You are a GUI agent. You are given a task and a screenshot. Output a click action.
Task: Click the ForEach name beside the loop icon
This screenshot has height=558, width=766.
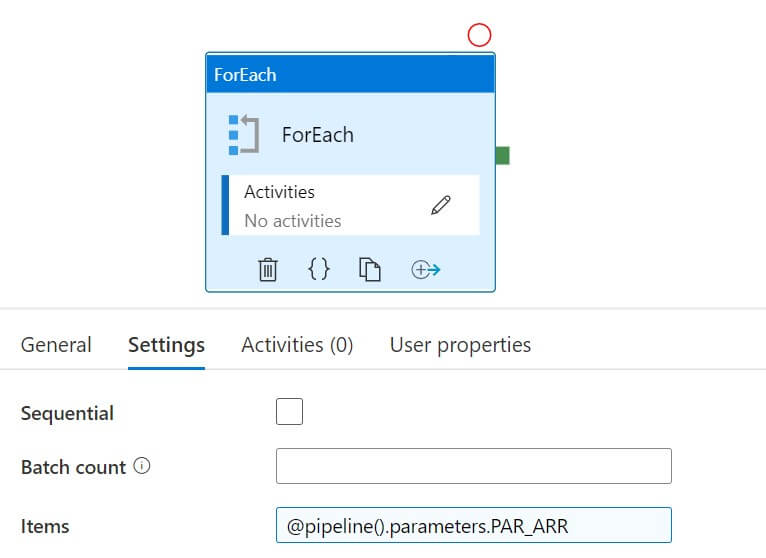pos(318,135)
